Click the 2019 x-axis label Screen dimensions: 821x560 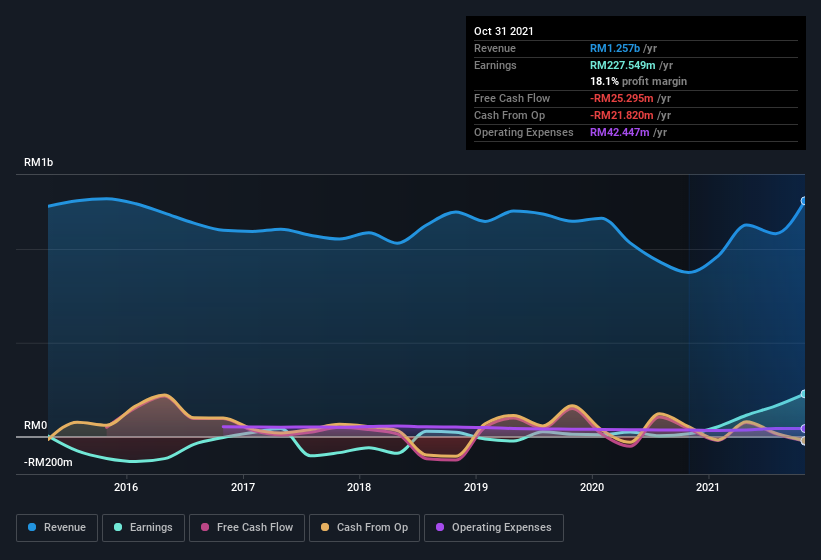(x=476, y=487)
